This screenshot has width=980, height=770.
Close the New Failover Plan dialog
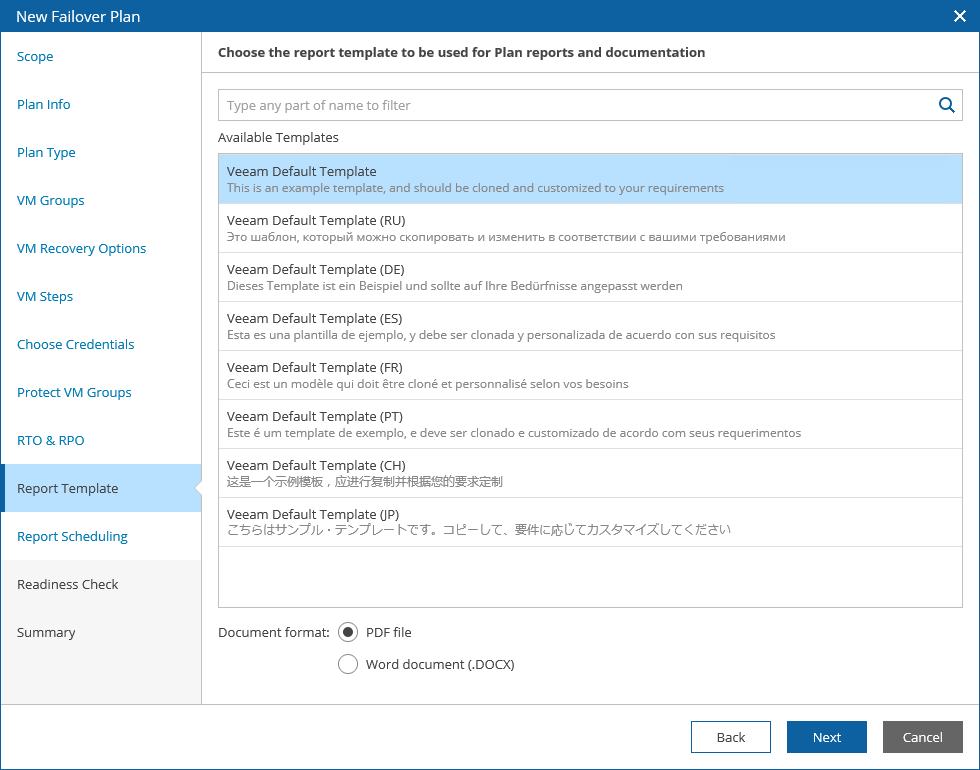(959, 15)
